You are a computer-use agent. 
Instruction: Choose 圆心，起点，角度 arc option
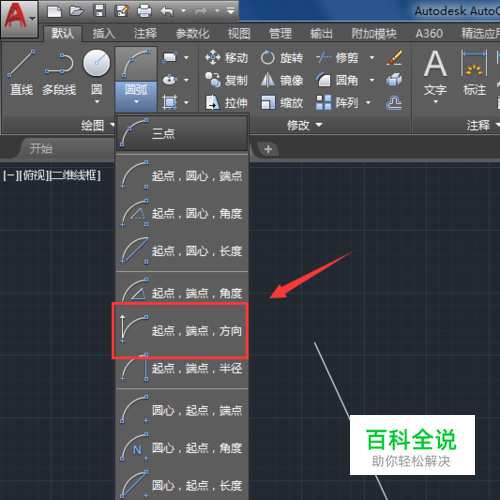tap(182, 447)
